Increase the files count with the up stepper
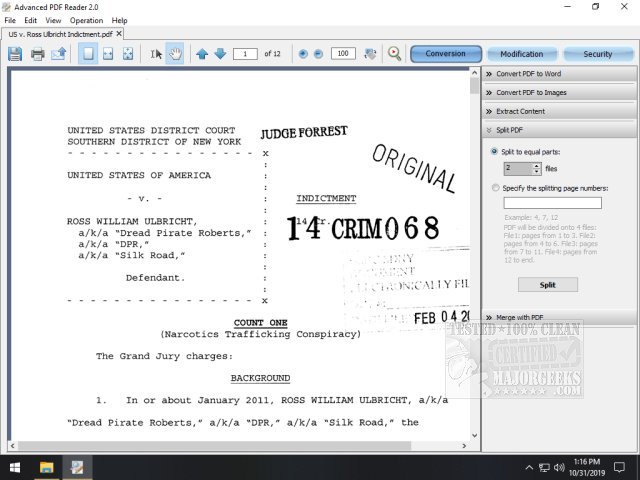The image size is (640, 480). [x=537, y=165]
